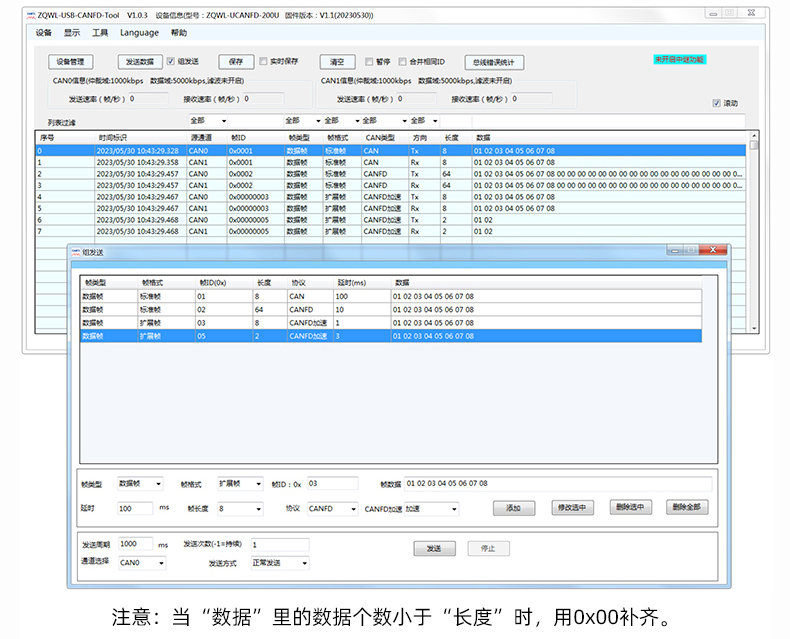This screenshot has width=790, height=639.
Task: Open the 工具 menu
Action: click(x=100, y=33)
